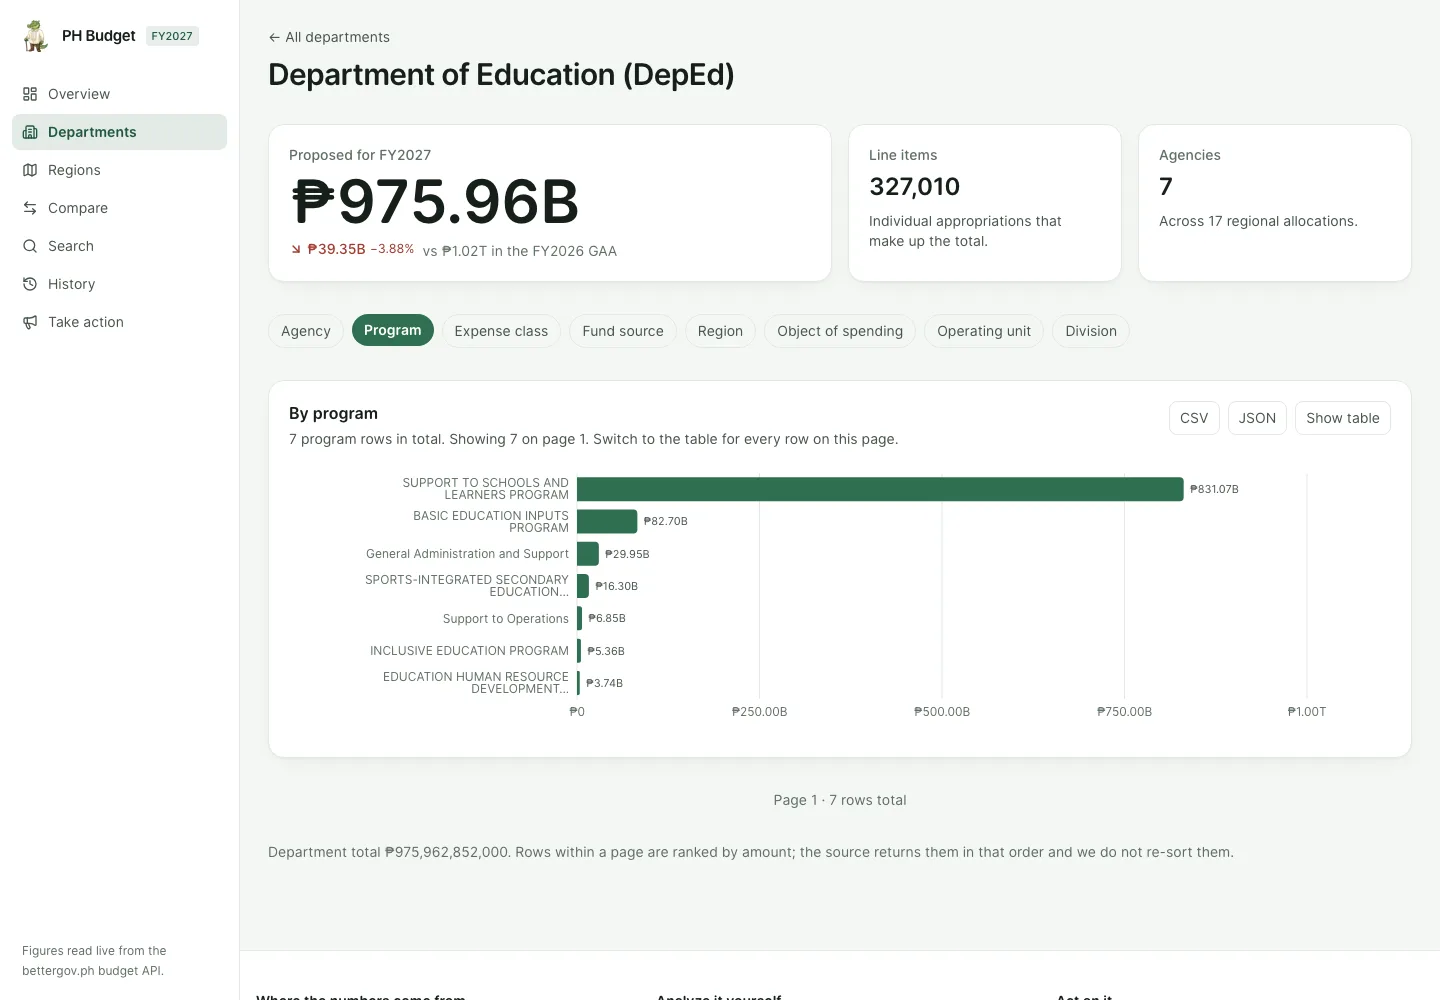
Task: Click the back arrow beside All departments
Action: click(274, 37)
